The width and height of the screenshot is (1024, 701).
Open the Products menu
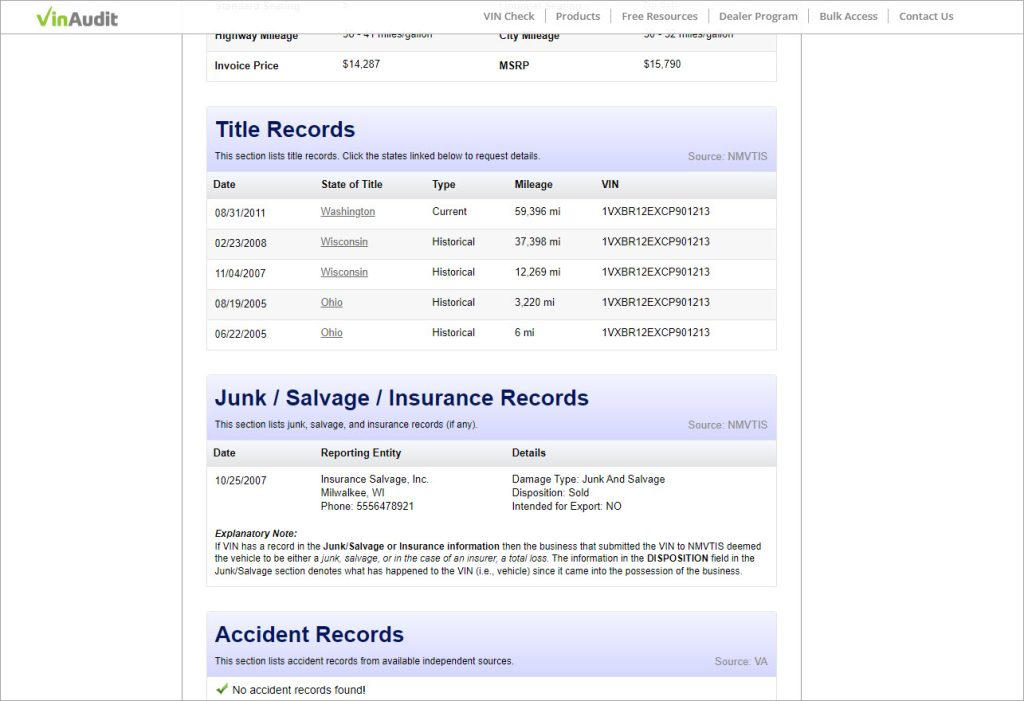coord(578,16)
